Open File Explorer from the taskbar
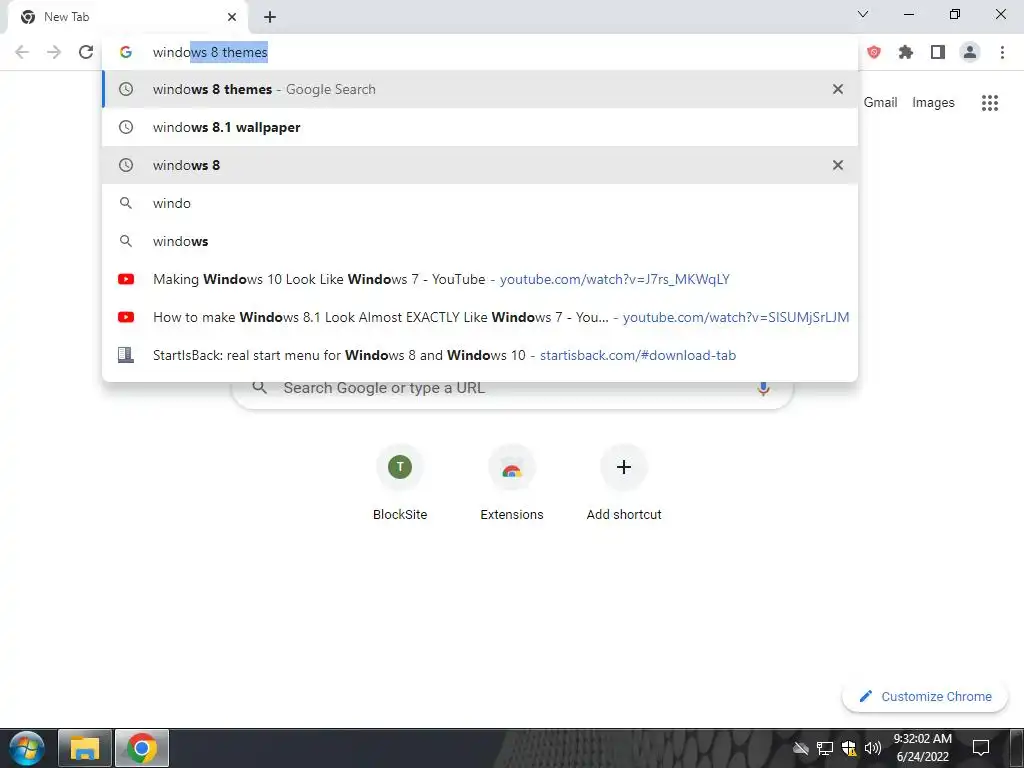Screen dimensions: 1024x768 (x=85, y=748)
